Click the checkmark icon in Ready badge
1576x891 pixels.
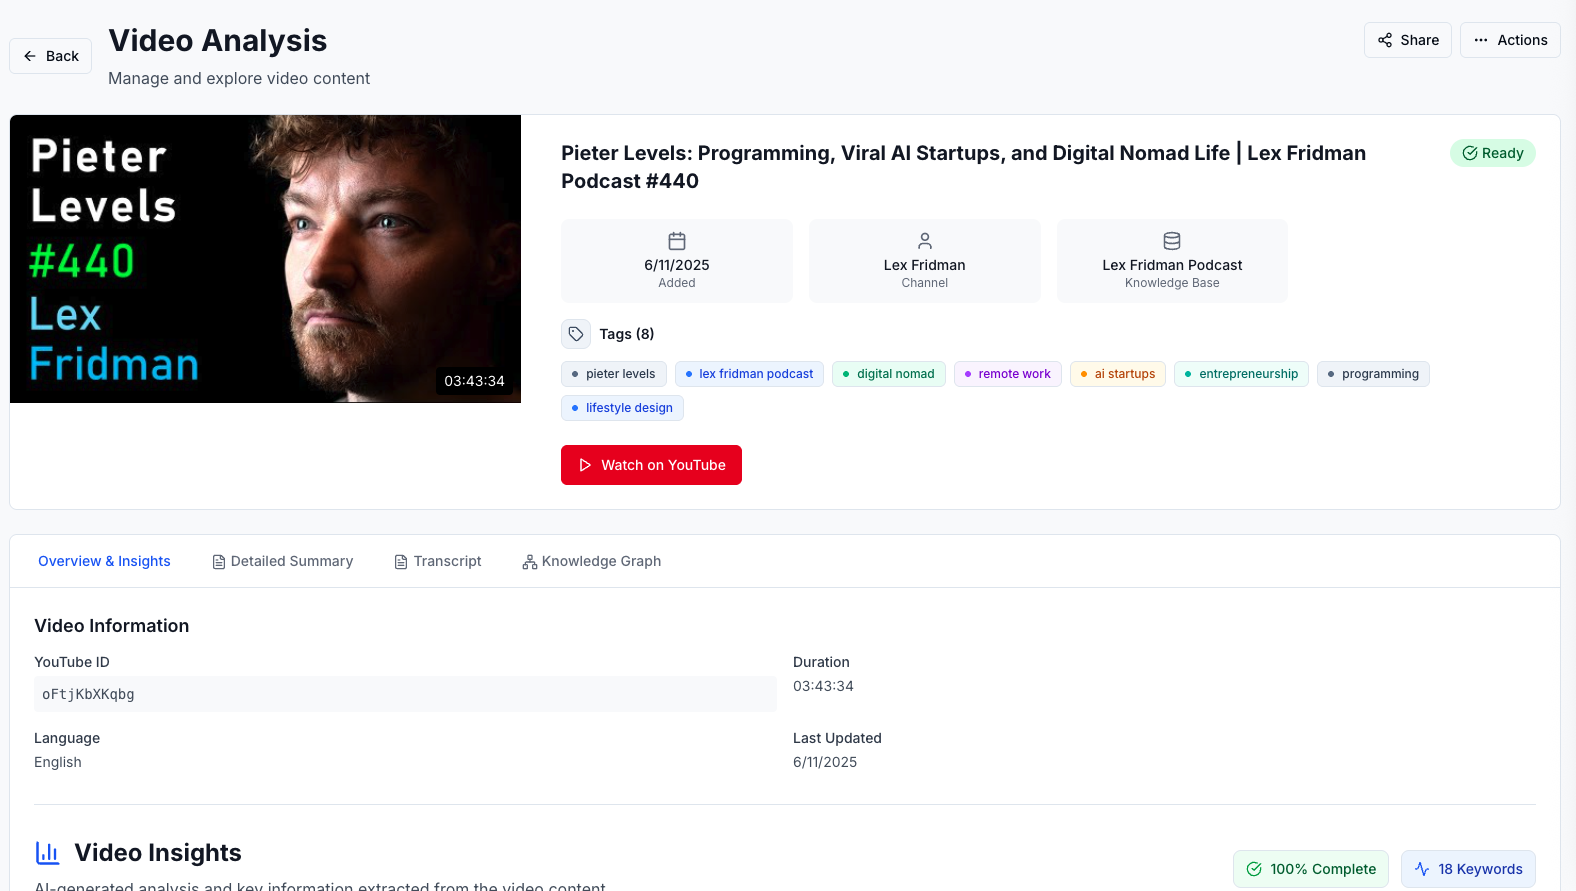click(x=1470, y=153)
